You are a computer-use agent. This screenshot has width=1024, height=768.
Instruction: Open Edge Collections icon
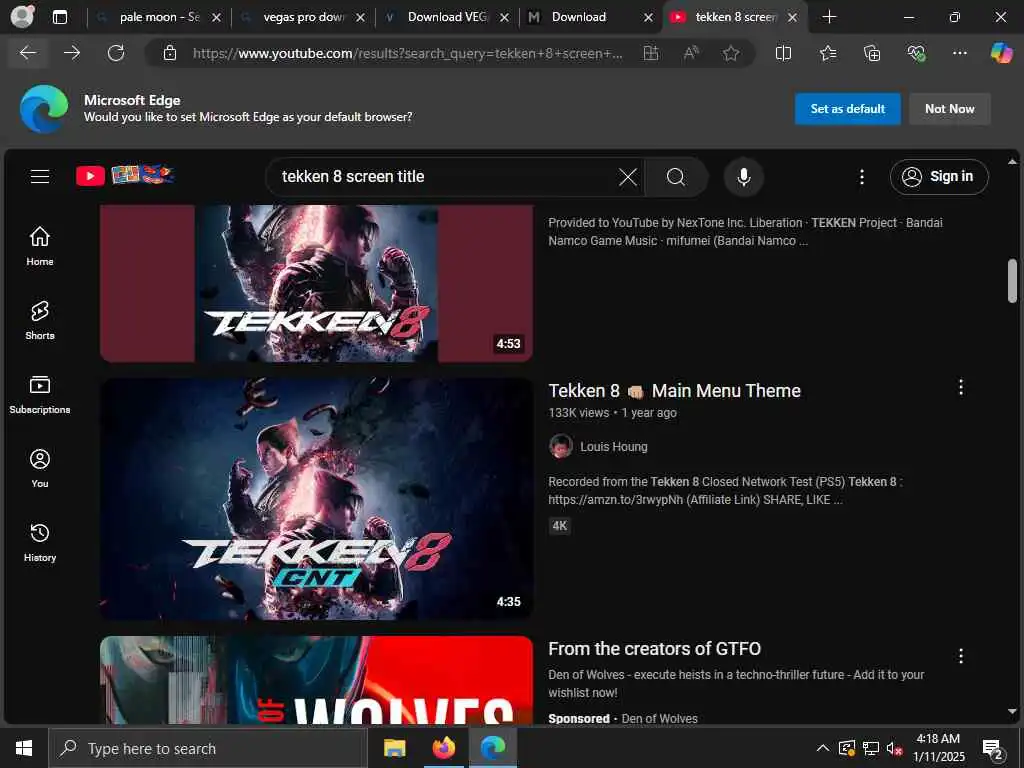click(x=872, y=53)
